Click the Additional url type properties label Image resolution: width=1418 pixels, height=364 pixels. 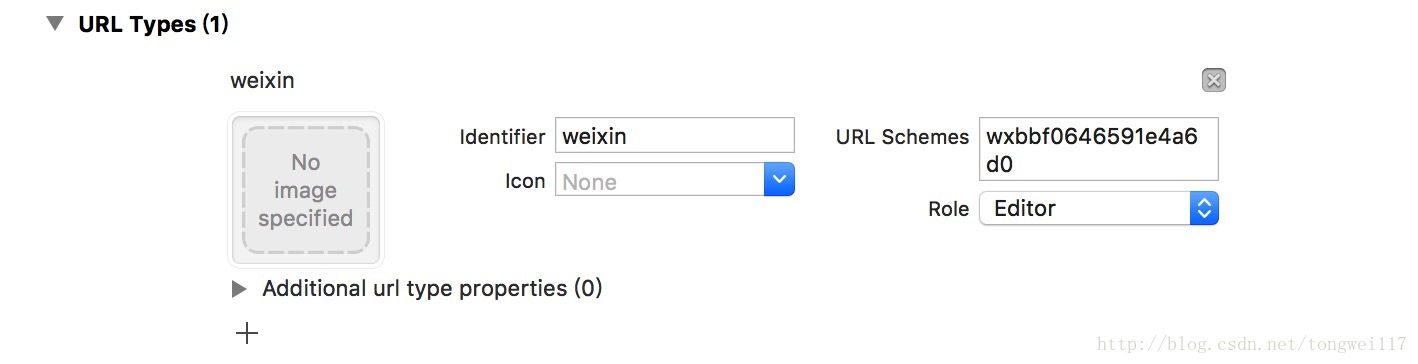click(x=432, y=289)
